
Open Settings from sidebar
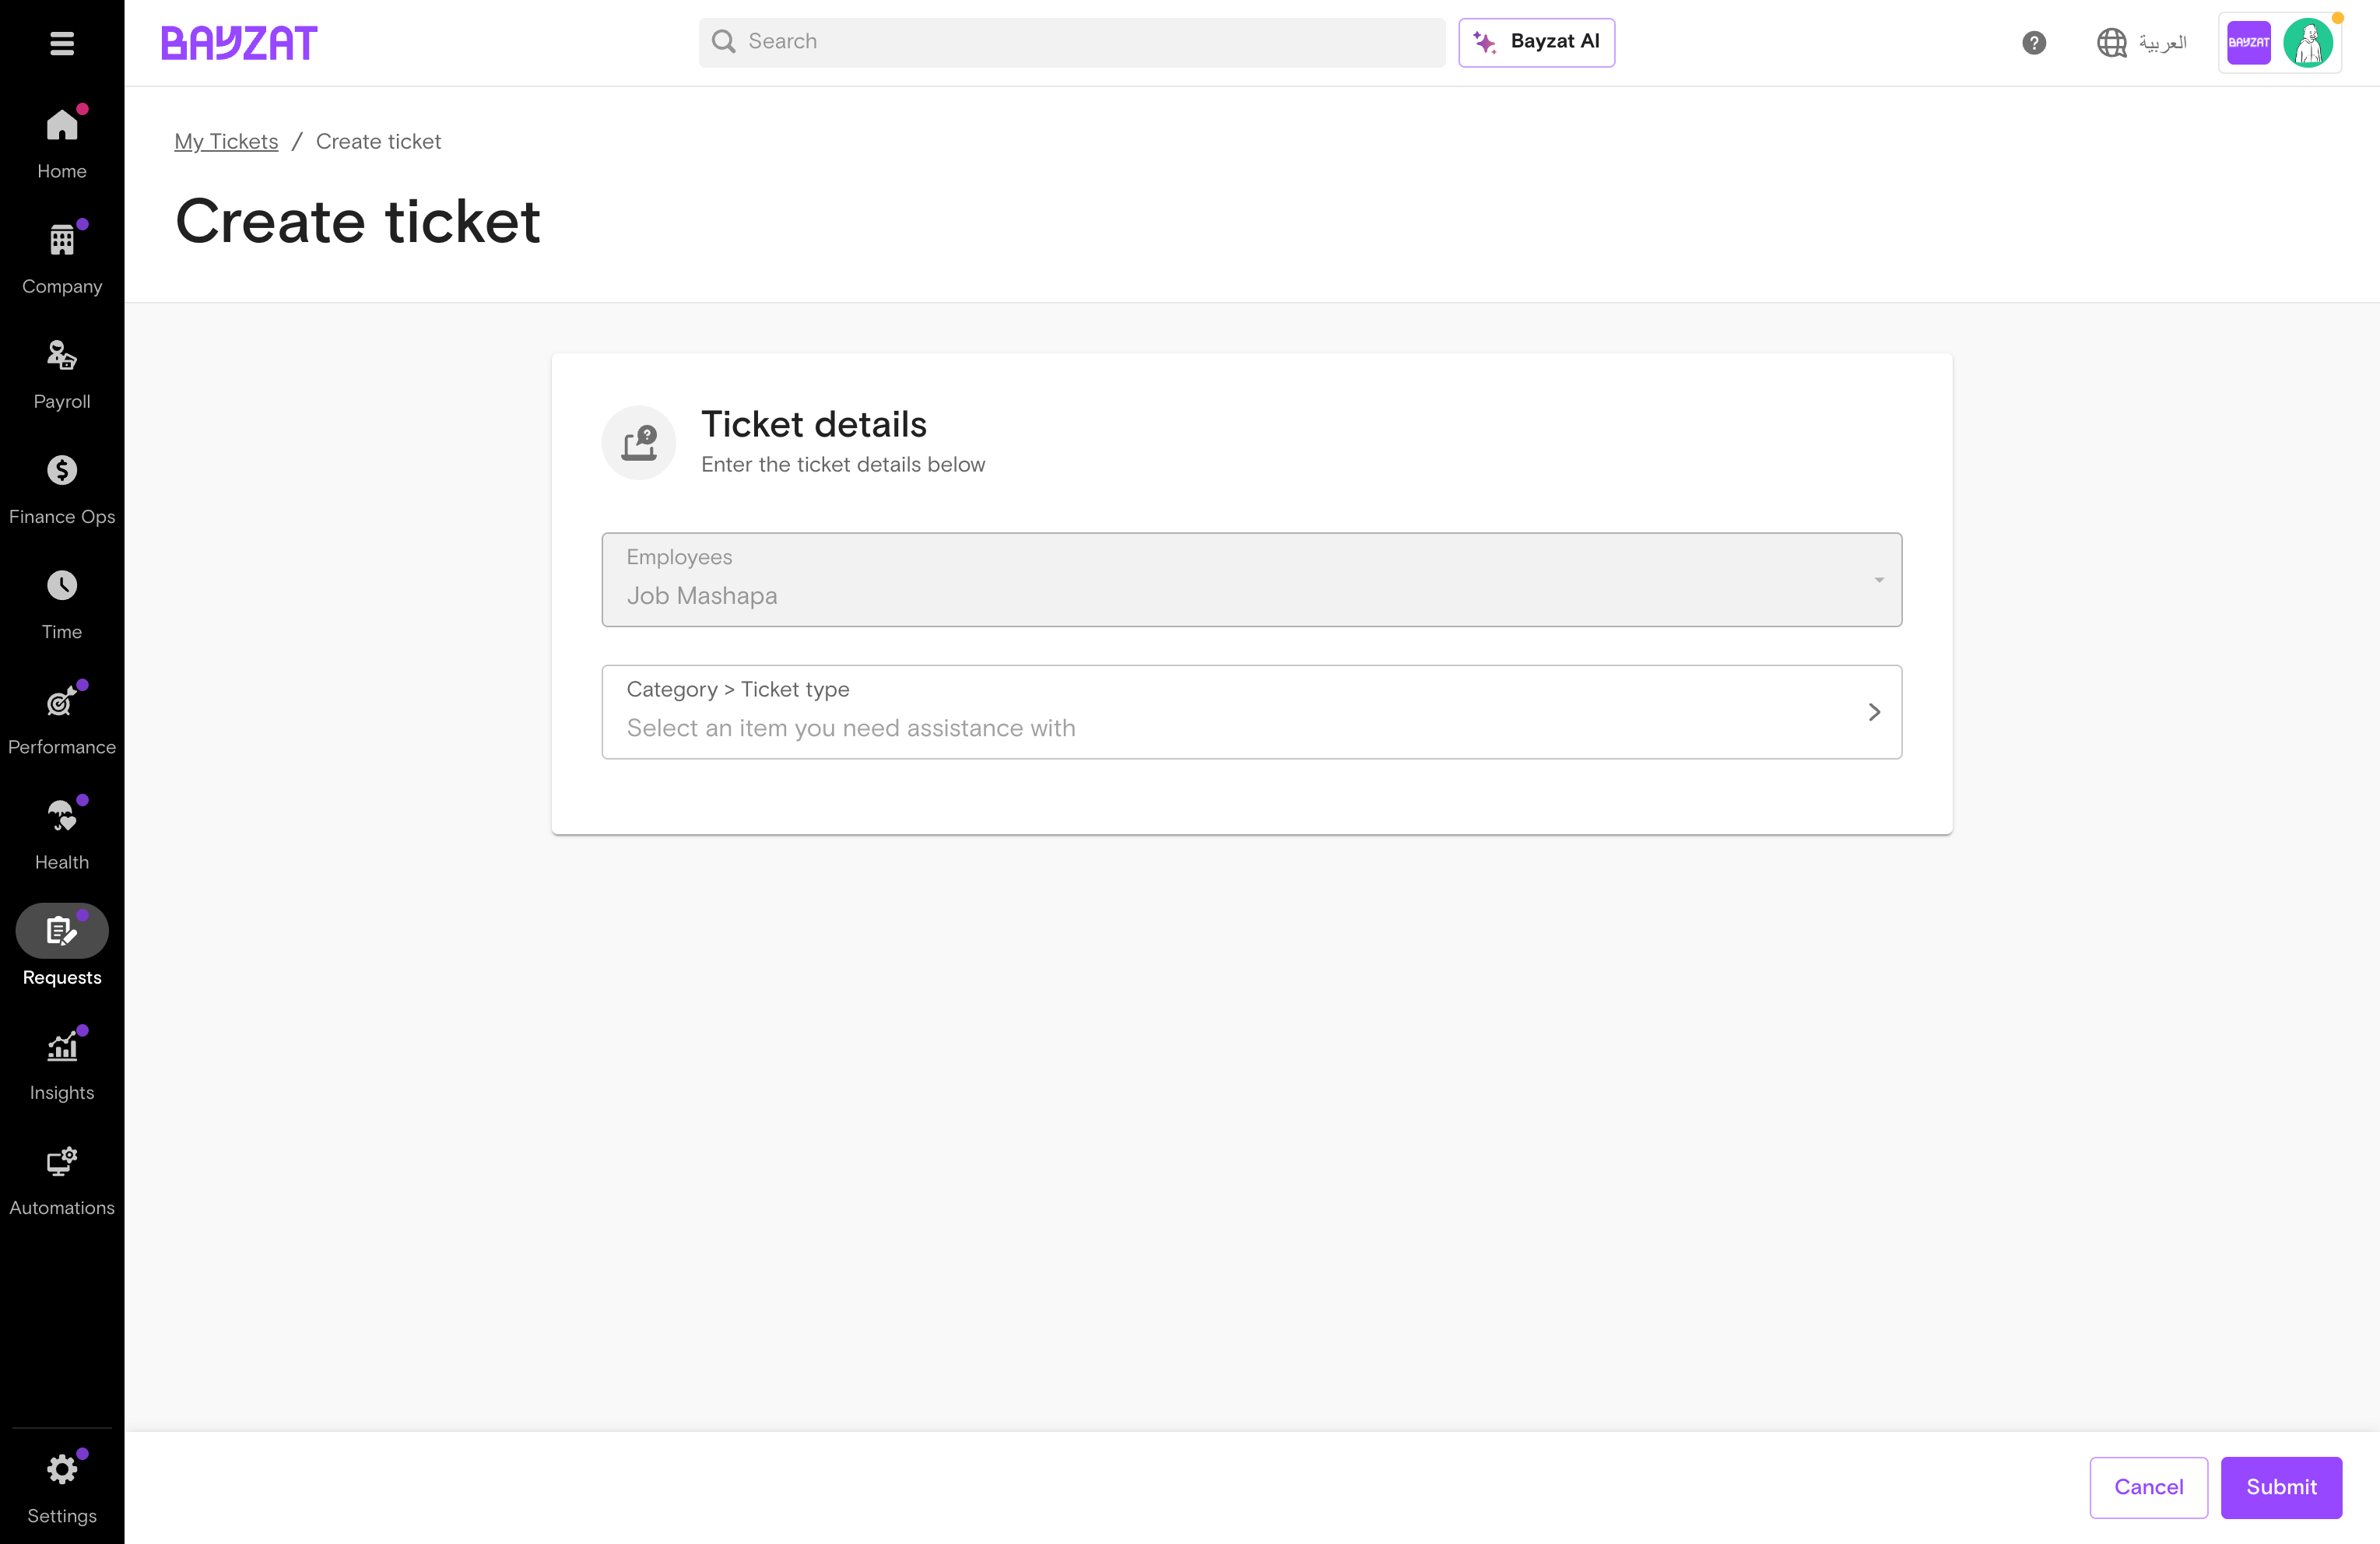tap(62, 1486)
